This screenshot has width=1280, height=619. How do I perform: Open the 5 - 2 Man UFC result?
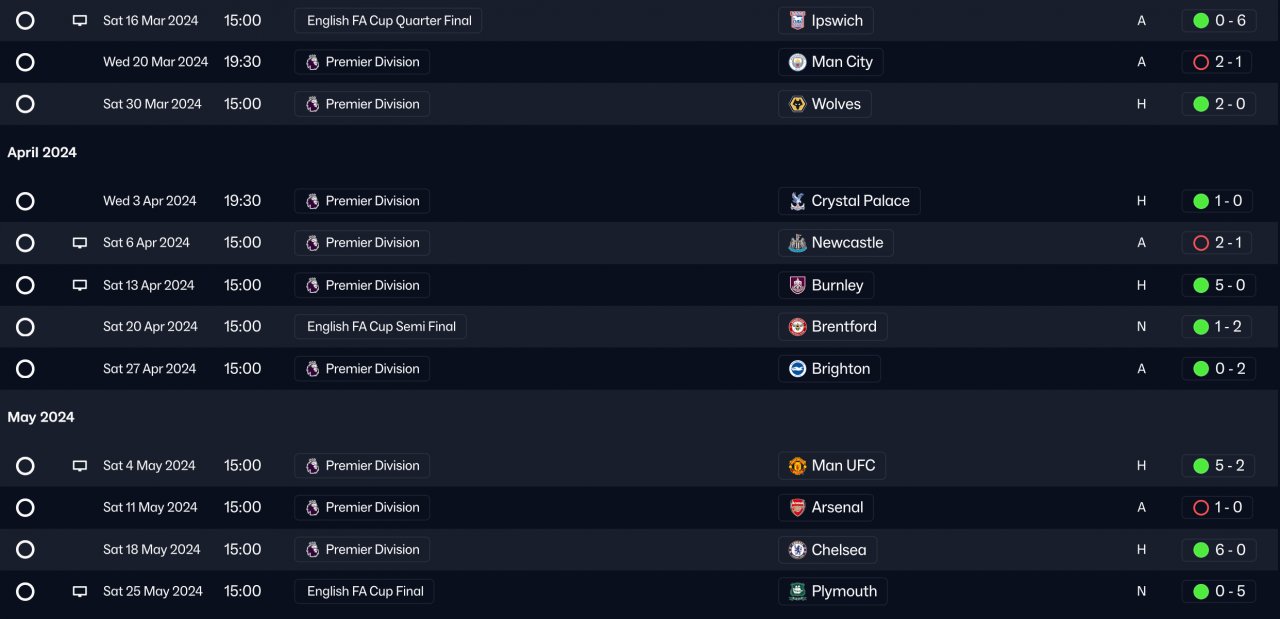coord(1218,465)
